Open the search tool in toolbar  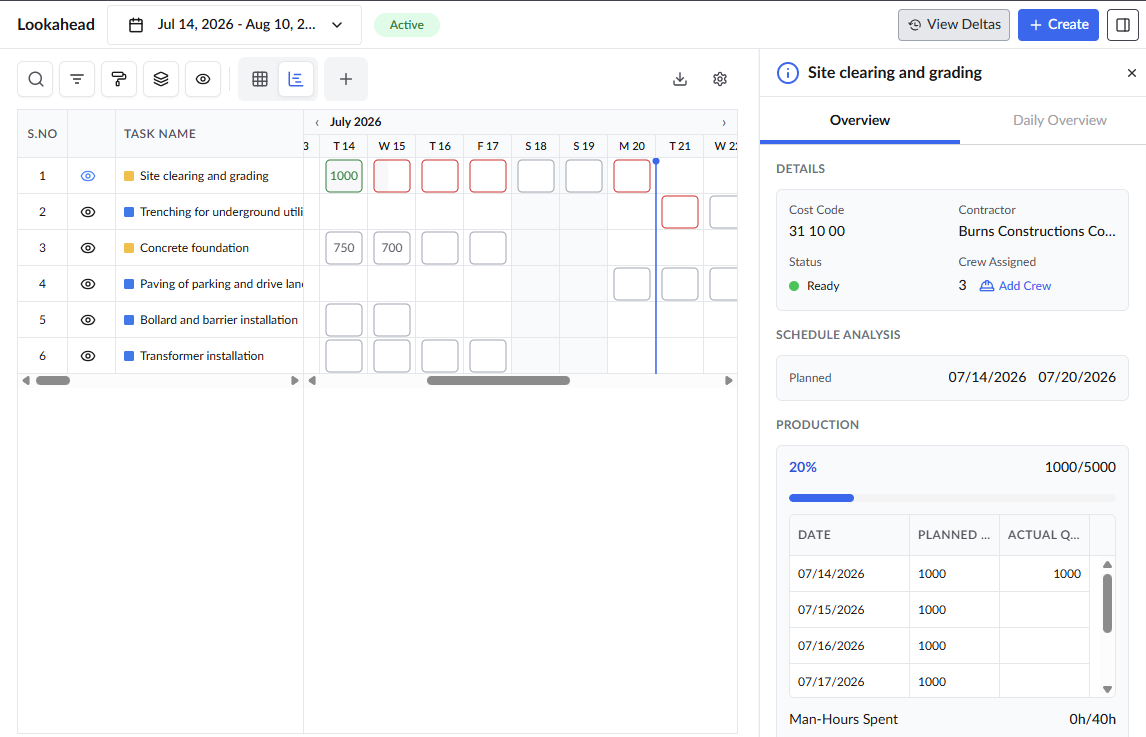(35, 79)
